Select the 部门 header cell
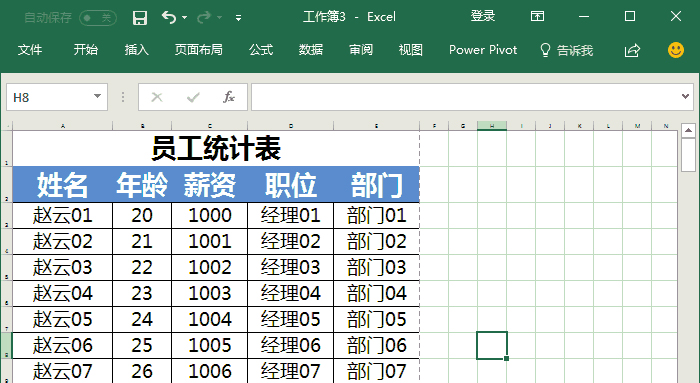The width and height of the screenshot is (700, 383). pyautogui.click(x=377, y=184)
